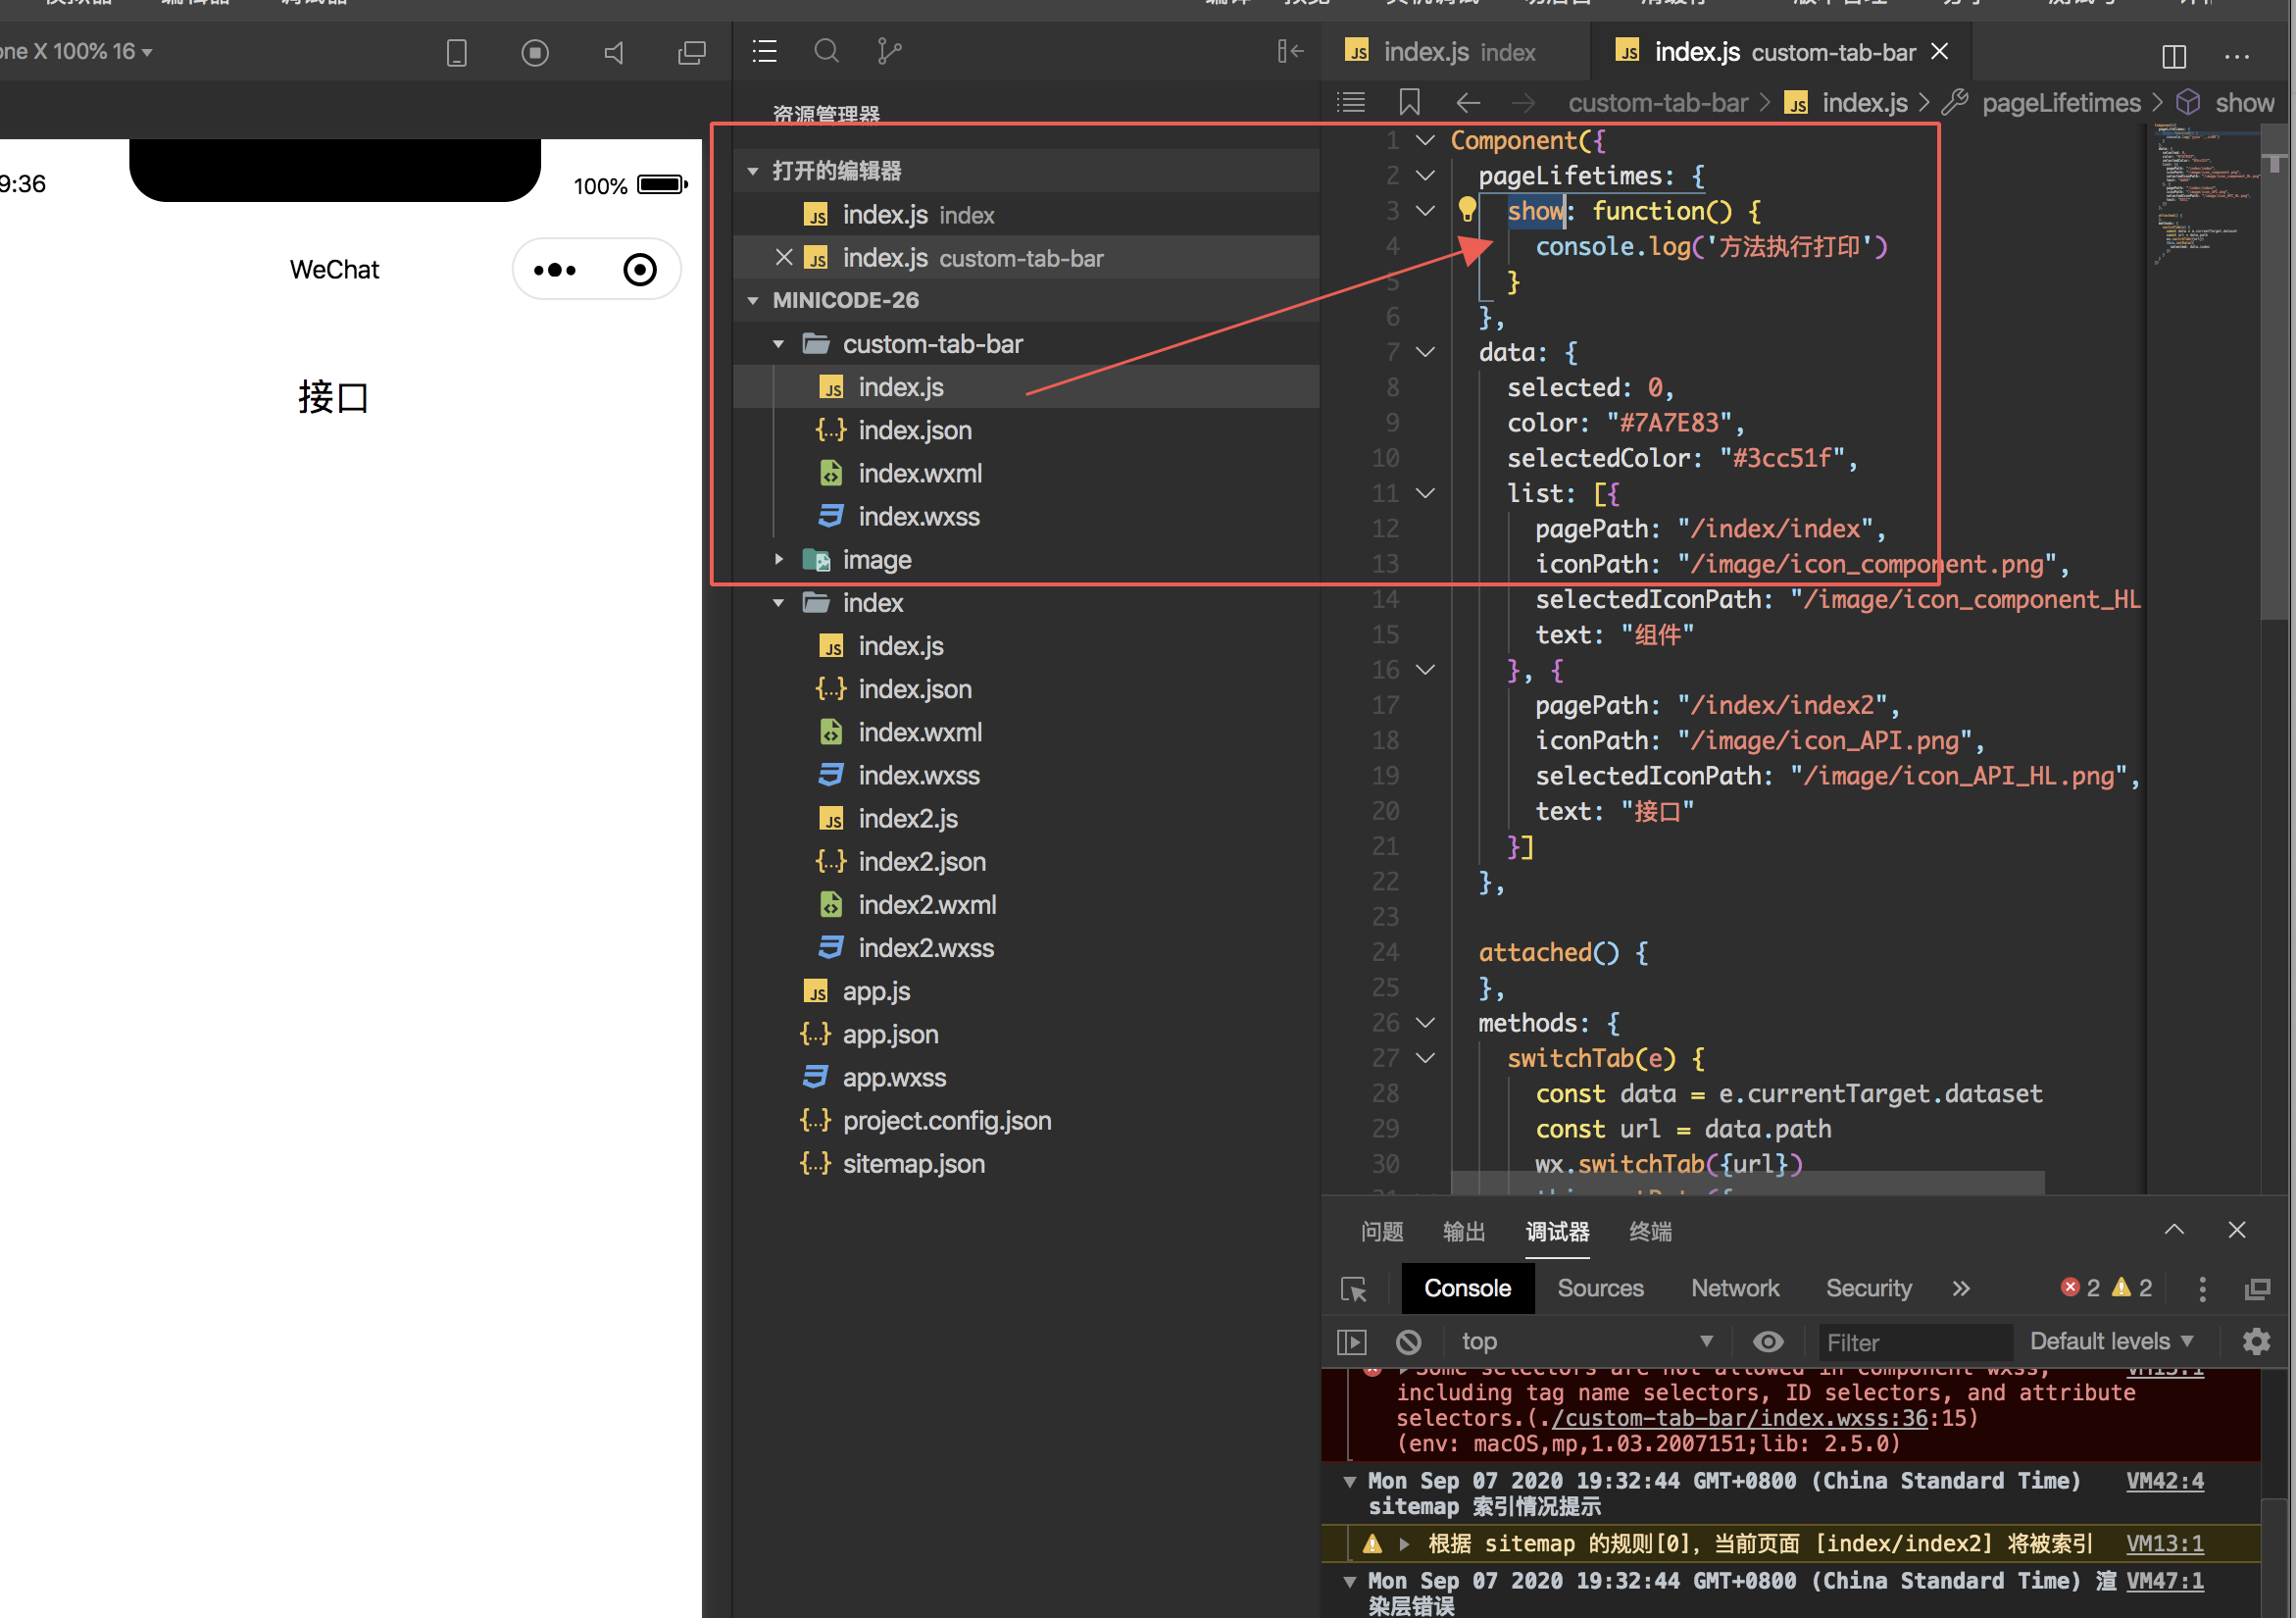
Task: Click the console Filter input field
Action: pos(1912,1342)
